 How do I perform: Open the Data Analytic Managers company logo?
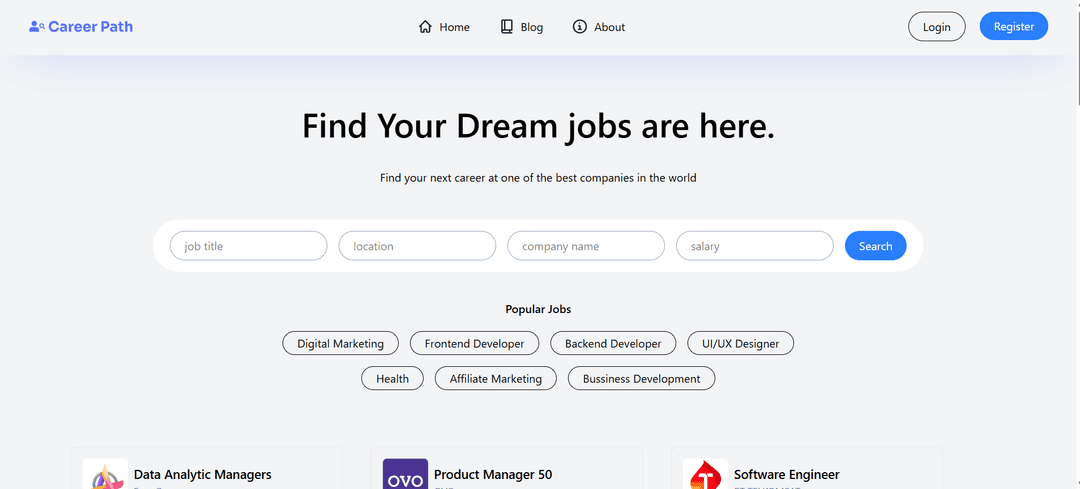tap(105, 475)
